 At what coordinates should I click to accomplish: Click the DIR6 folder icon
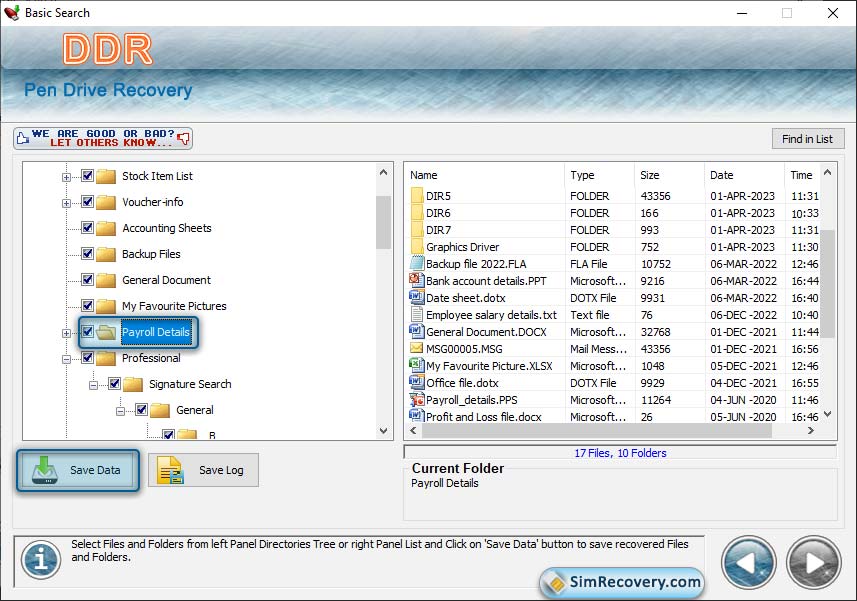tap(417, 213)
